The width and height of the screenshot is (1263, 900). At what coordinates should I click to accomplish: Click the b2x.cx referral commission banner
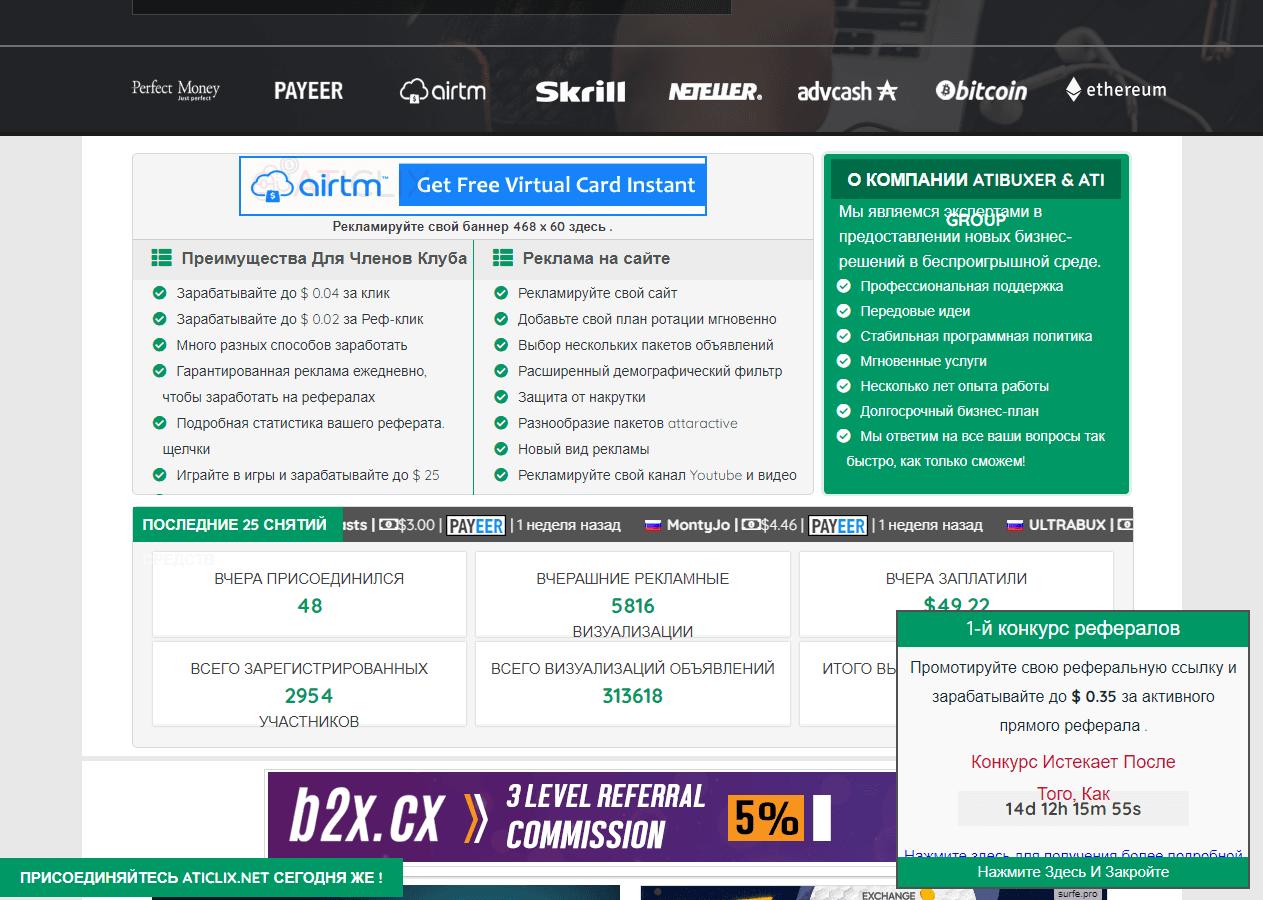(580, 816)
